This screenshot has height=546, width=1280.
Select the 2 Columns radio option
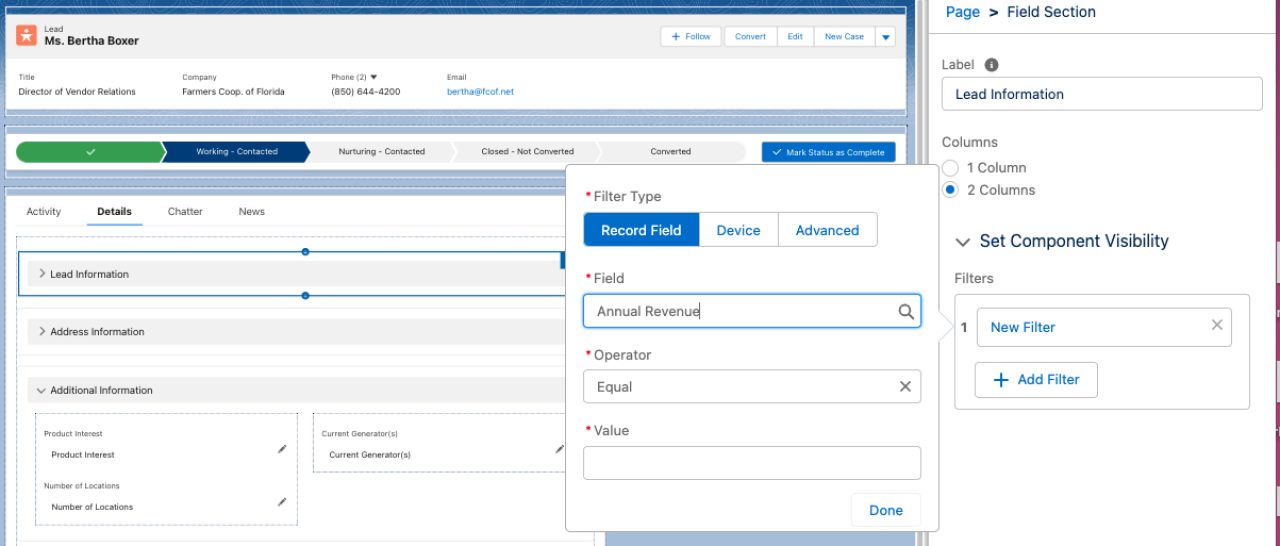950,190
